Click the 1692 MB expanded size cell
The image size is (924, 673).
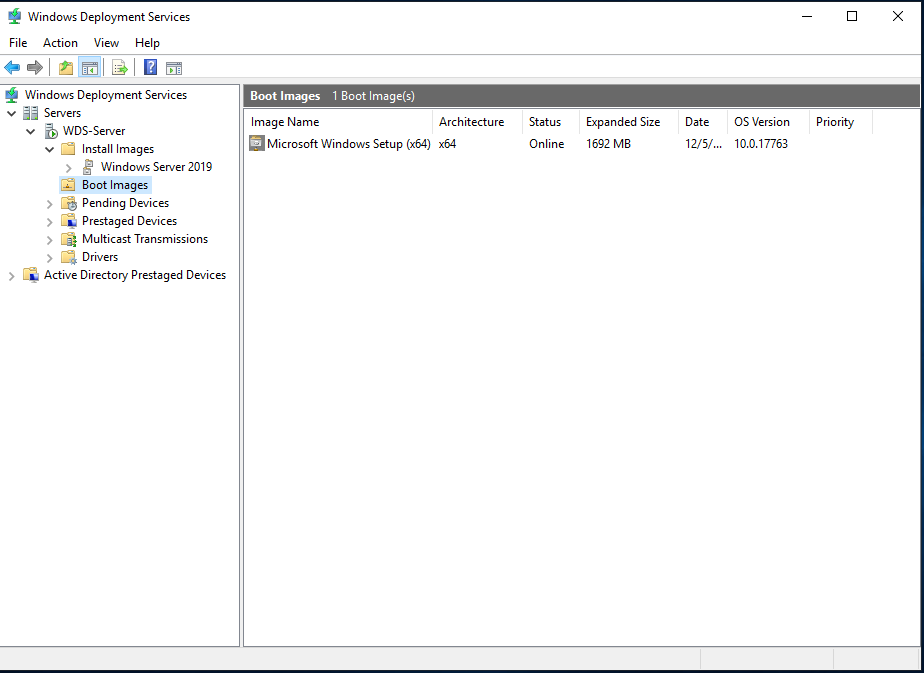(x=608, y=144)
